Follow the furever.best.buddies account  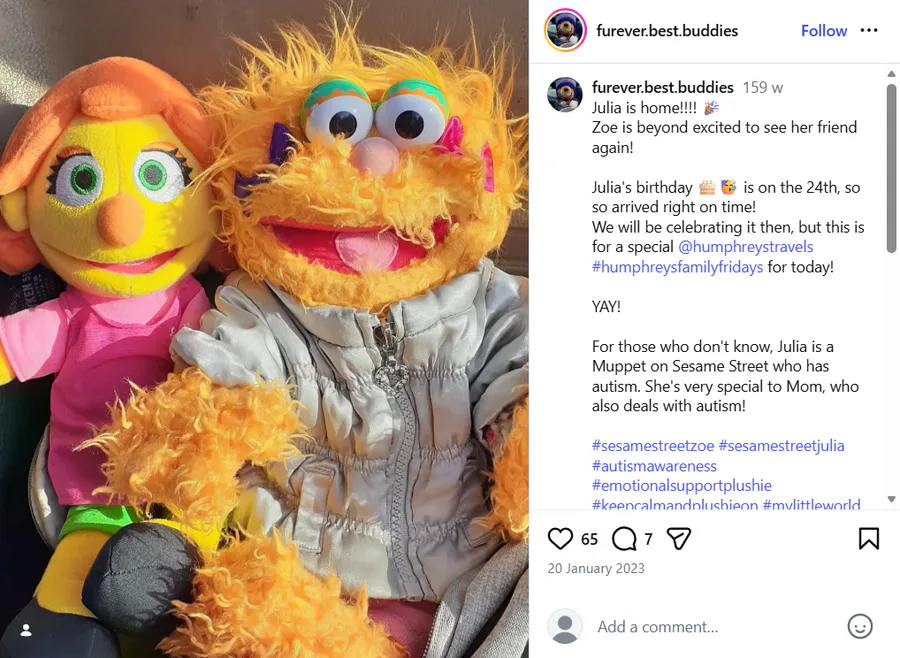(824, 30)
